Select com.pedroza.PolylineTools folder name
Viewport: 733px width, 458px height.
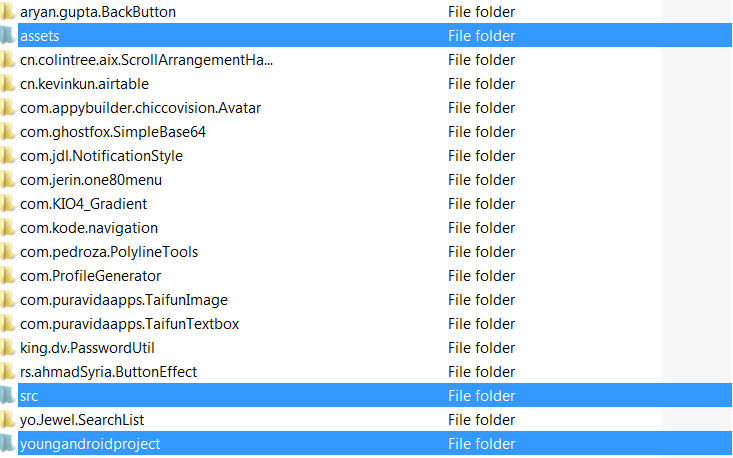click(109, 252)
